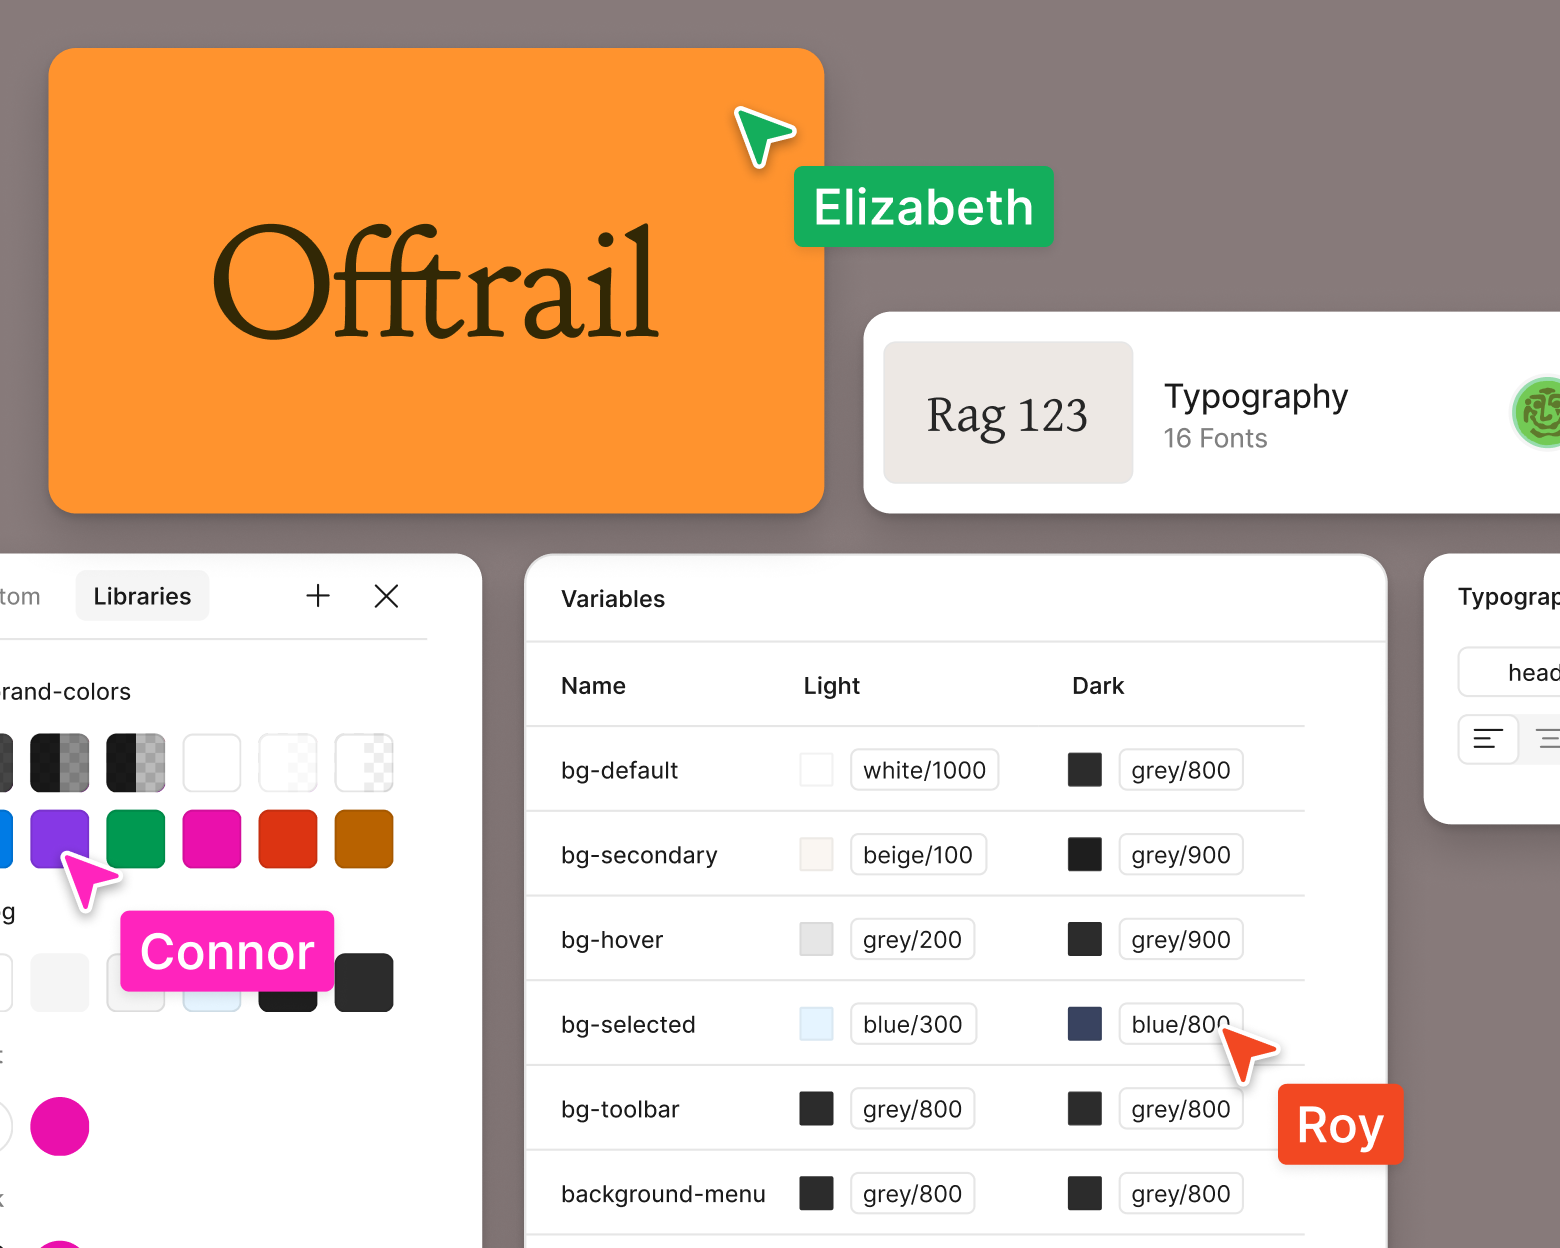
Task: Select the black half-transparent checkered swatch
Action: 60,763
